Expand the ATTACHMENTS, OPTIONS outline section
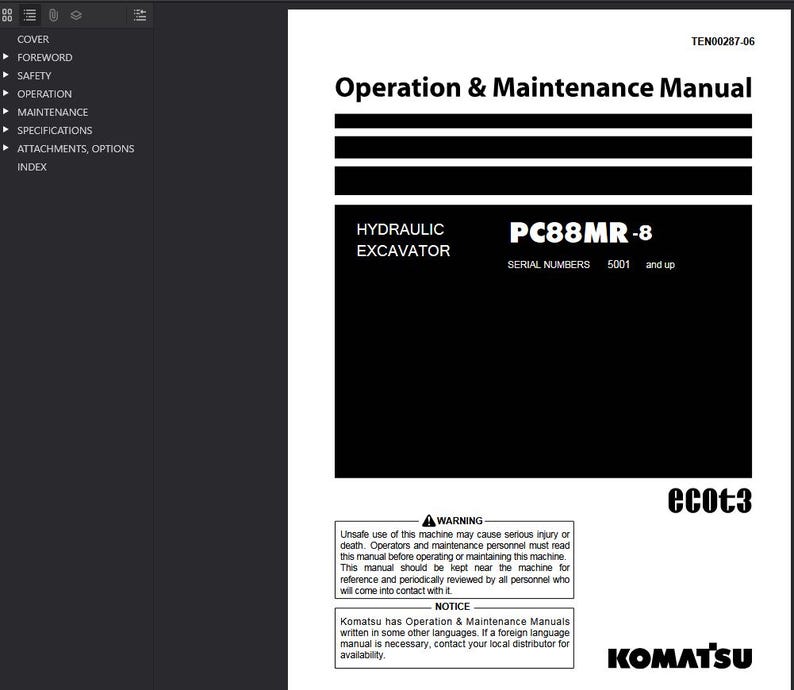The width and height of the screenshot is (794, 690). 6,148
